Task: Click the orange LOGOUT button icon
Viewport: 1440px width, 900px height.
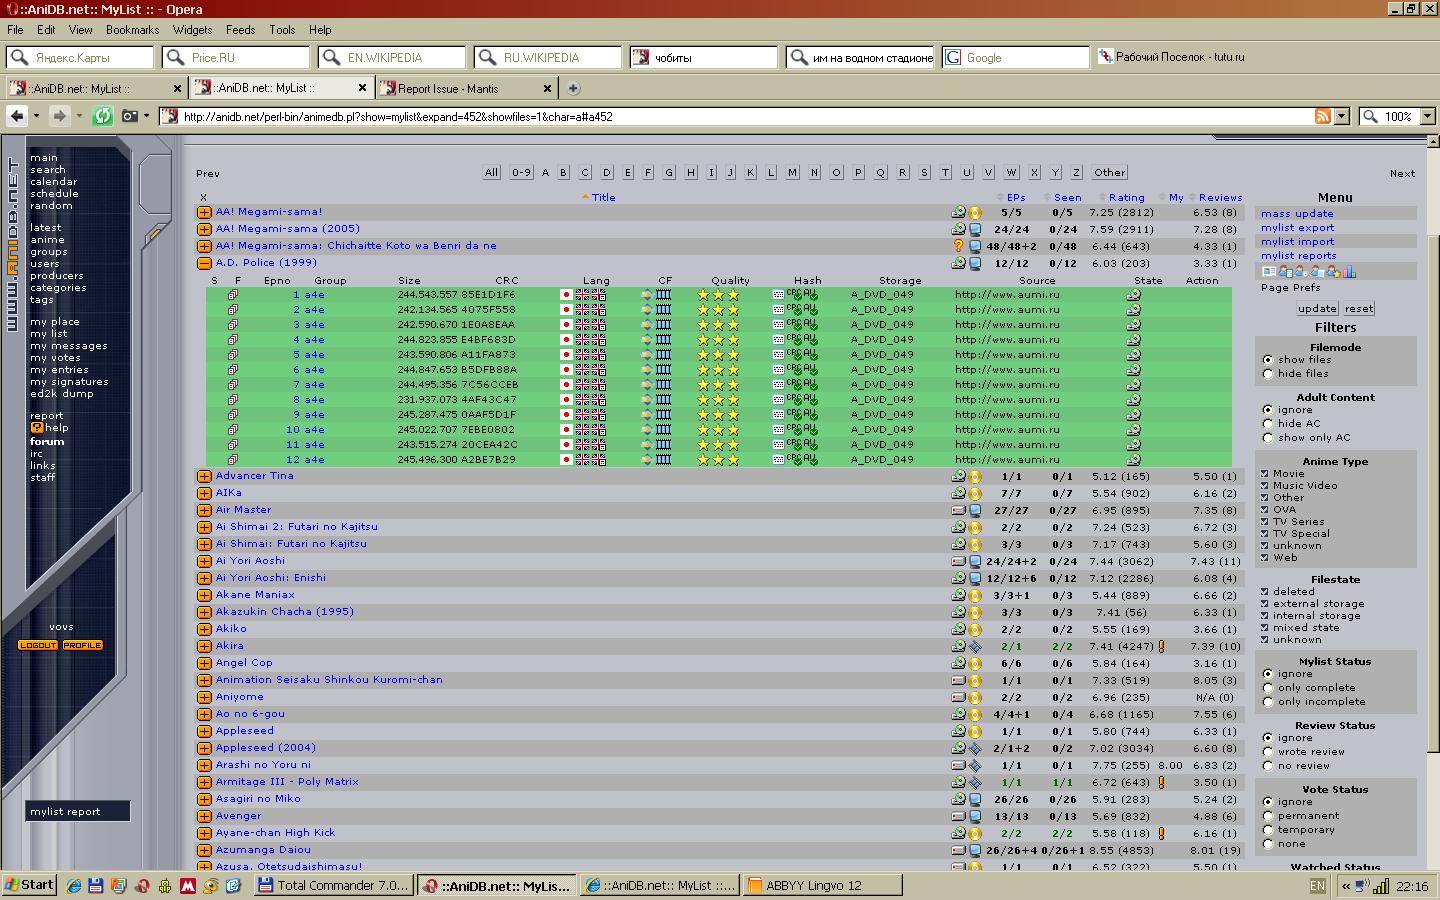Action: [x=38, y=645]
